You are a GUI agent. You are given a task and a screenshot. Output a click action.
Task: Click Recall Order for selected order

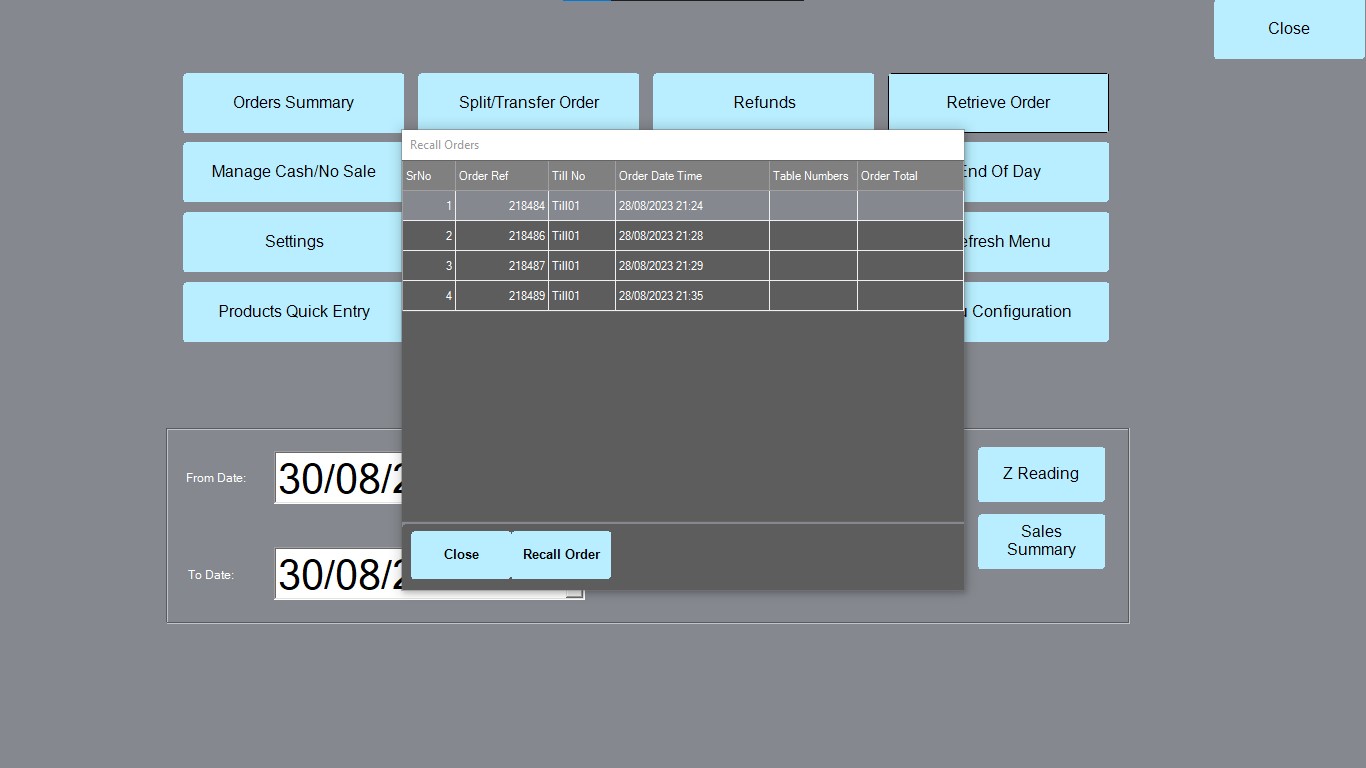click(x=560, y=554)
